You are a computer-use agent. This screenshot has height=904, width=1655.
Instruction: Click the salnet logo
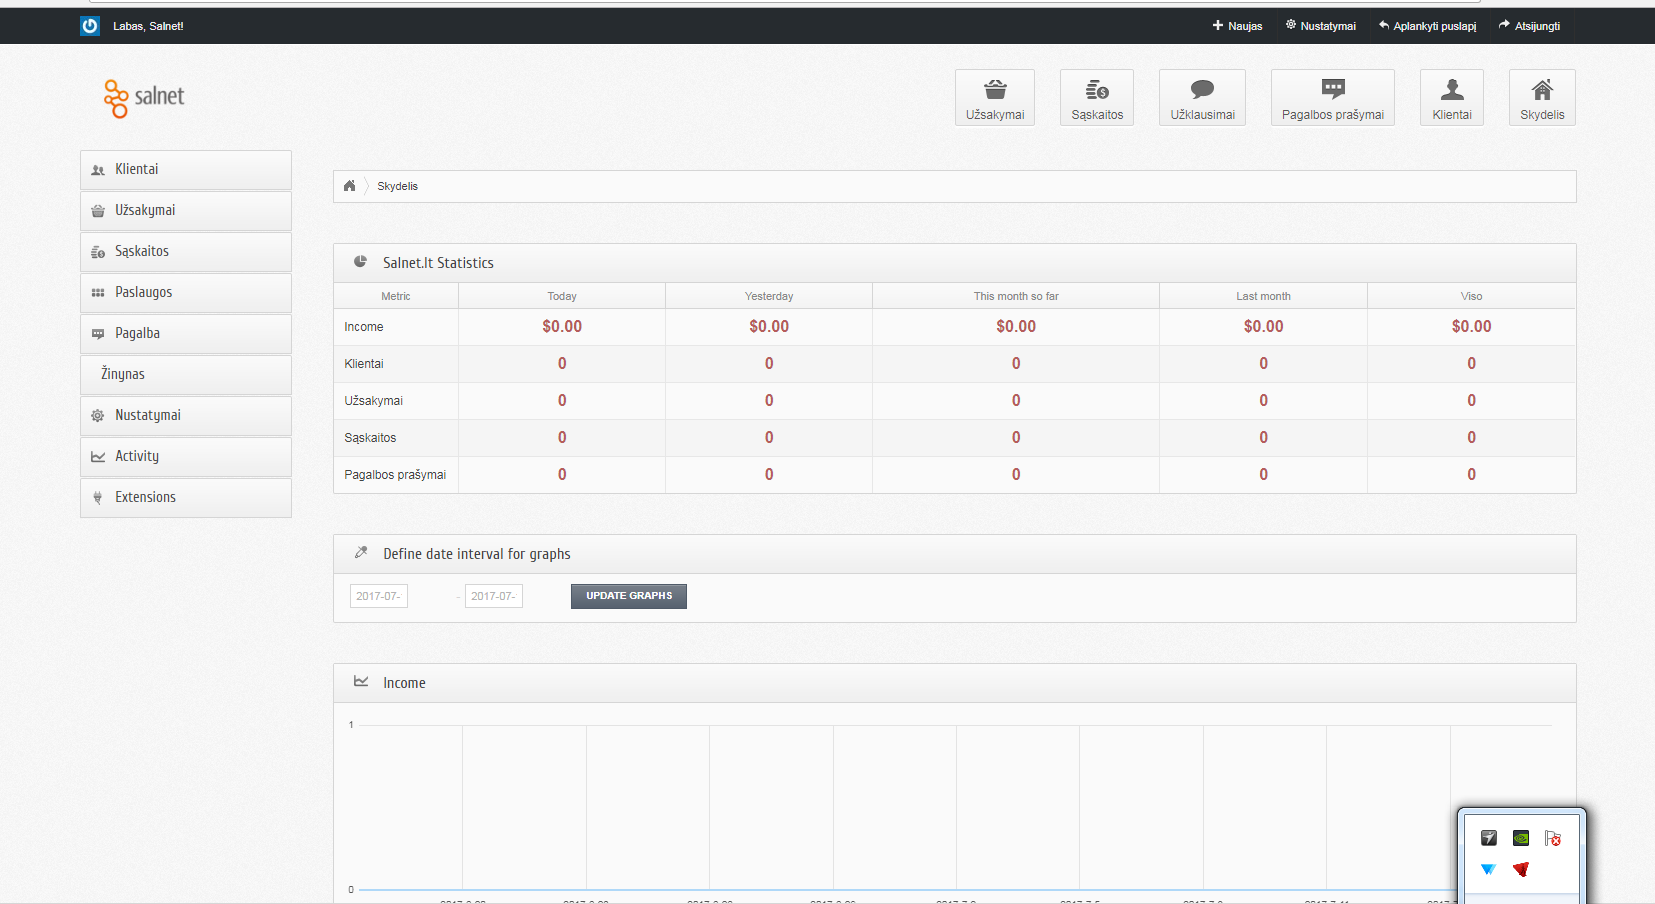144,98
